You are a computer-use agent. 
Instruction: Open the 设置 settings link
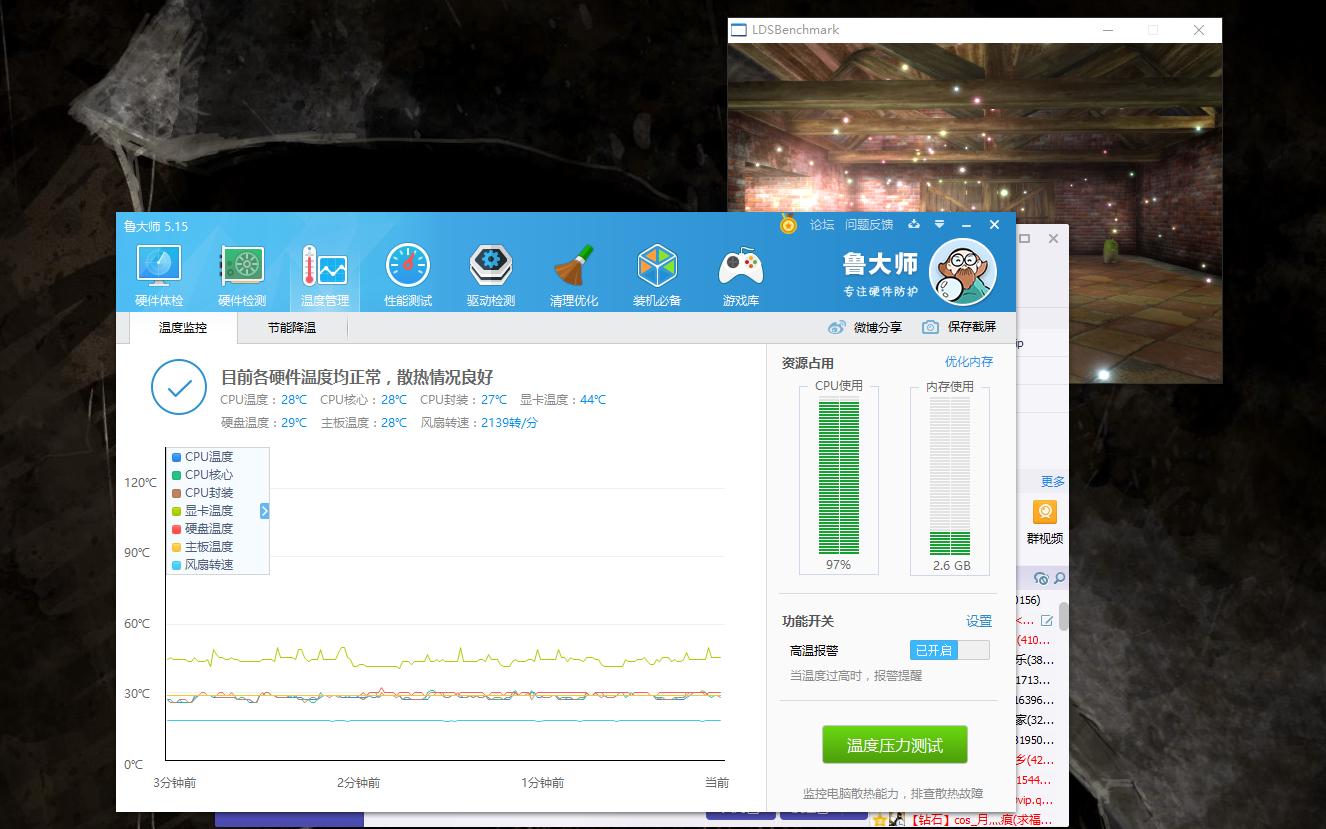point(979,621)
